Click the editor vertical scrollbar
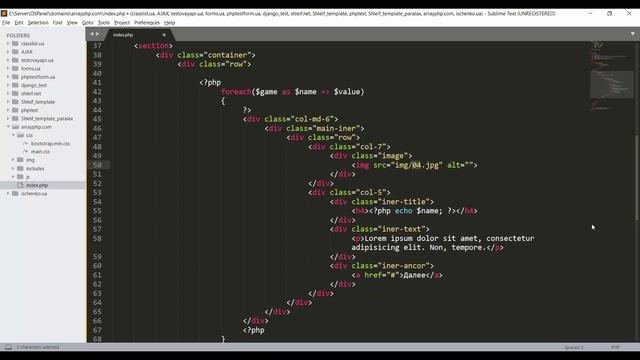This screenshot has height=360, width=640. (x=637, y=178)
